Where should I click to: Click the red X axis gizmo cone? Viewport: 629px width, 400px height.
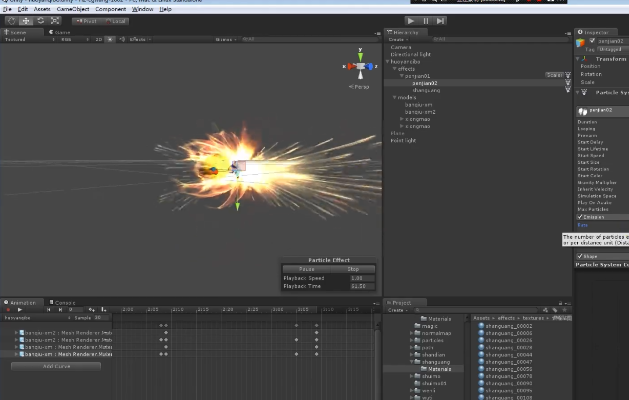click(x=351, y=66)
